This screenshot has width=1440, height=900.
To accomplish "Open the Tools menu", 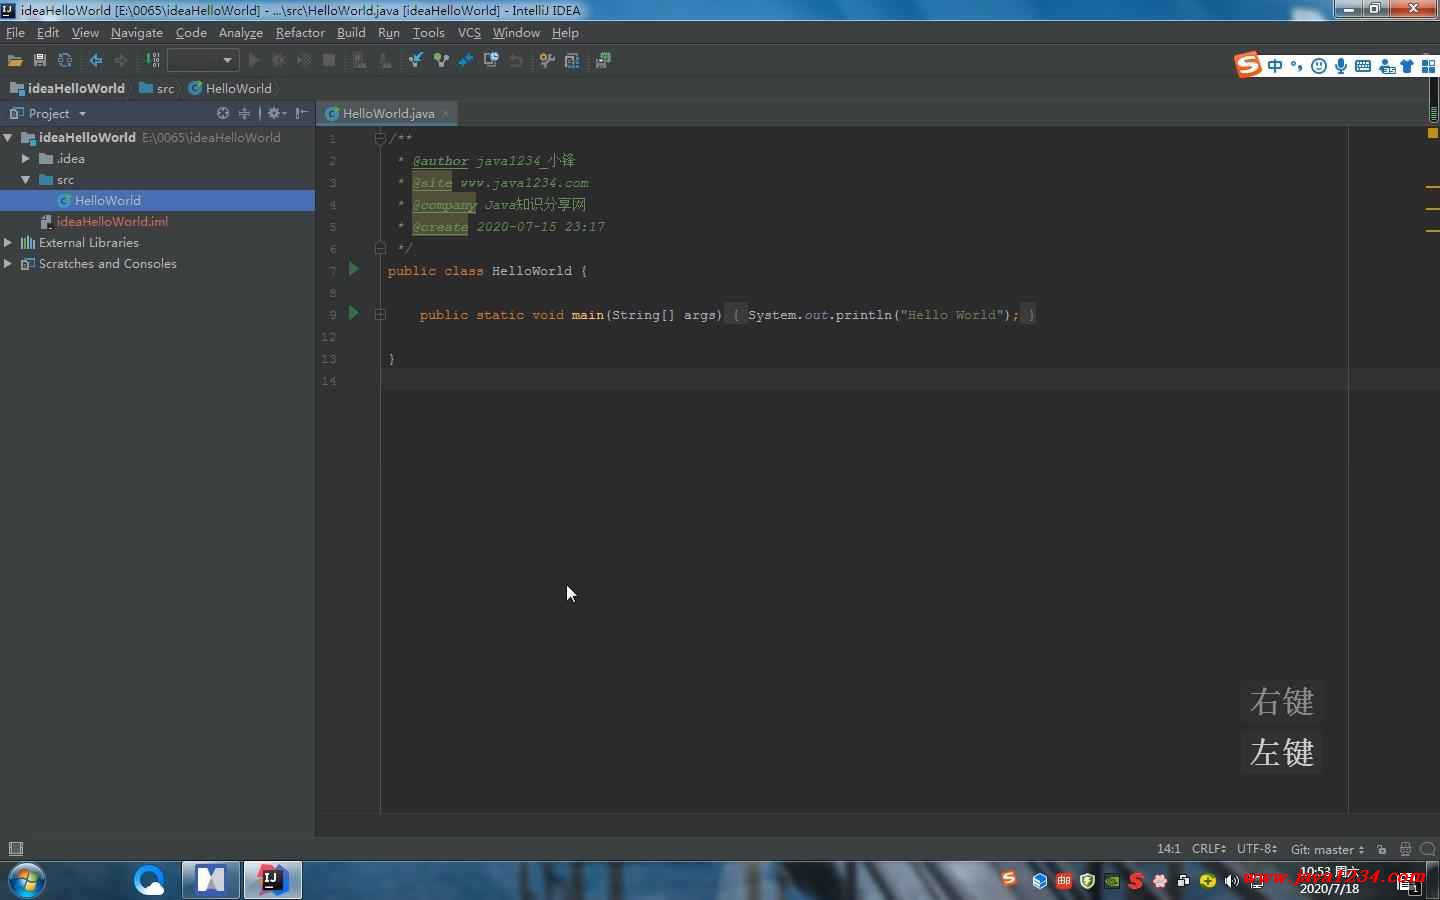I will (428, 33).
